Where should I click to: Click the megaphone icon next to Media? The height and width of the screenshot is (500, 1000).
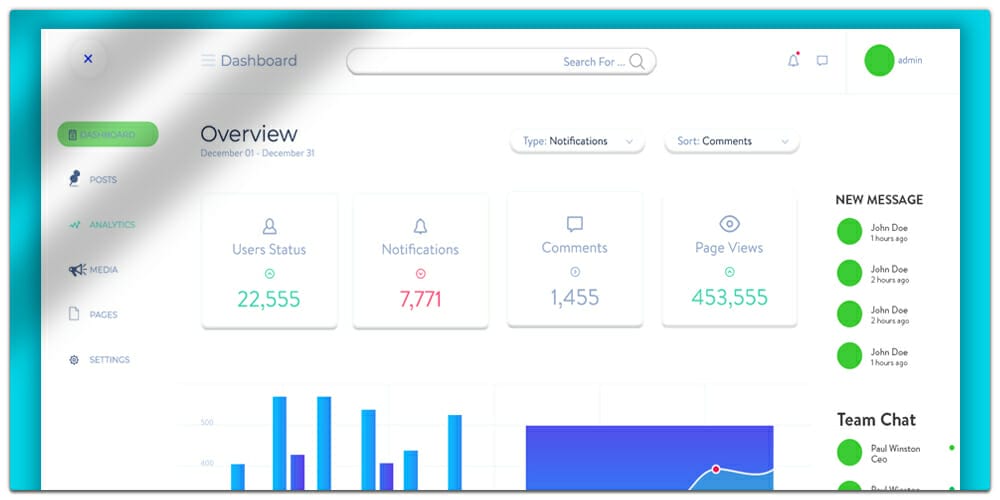[x=77, y=270]
